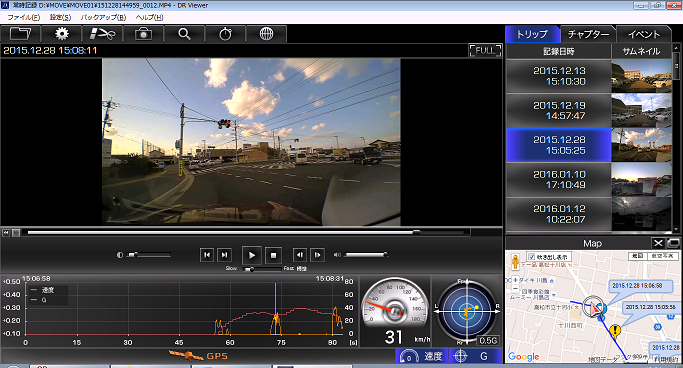Click the video seek bar handle
683x368 pixels.
(416, 233)
